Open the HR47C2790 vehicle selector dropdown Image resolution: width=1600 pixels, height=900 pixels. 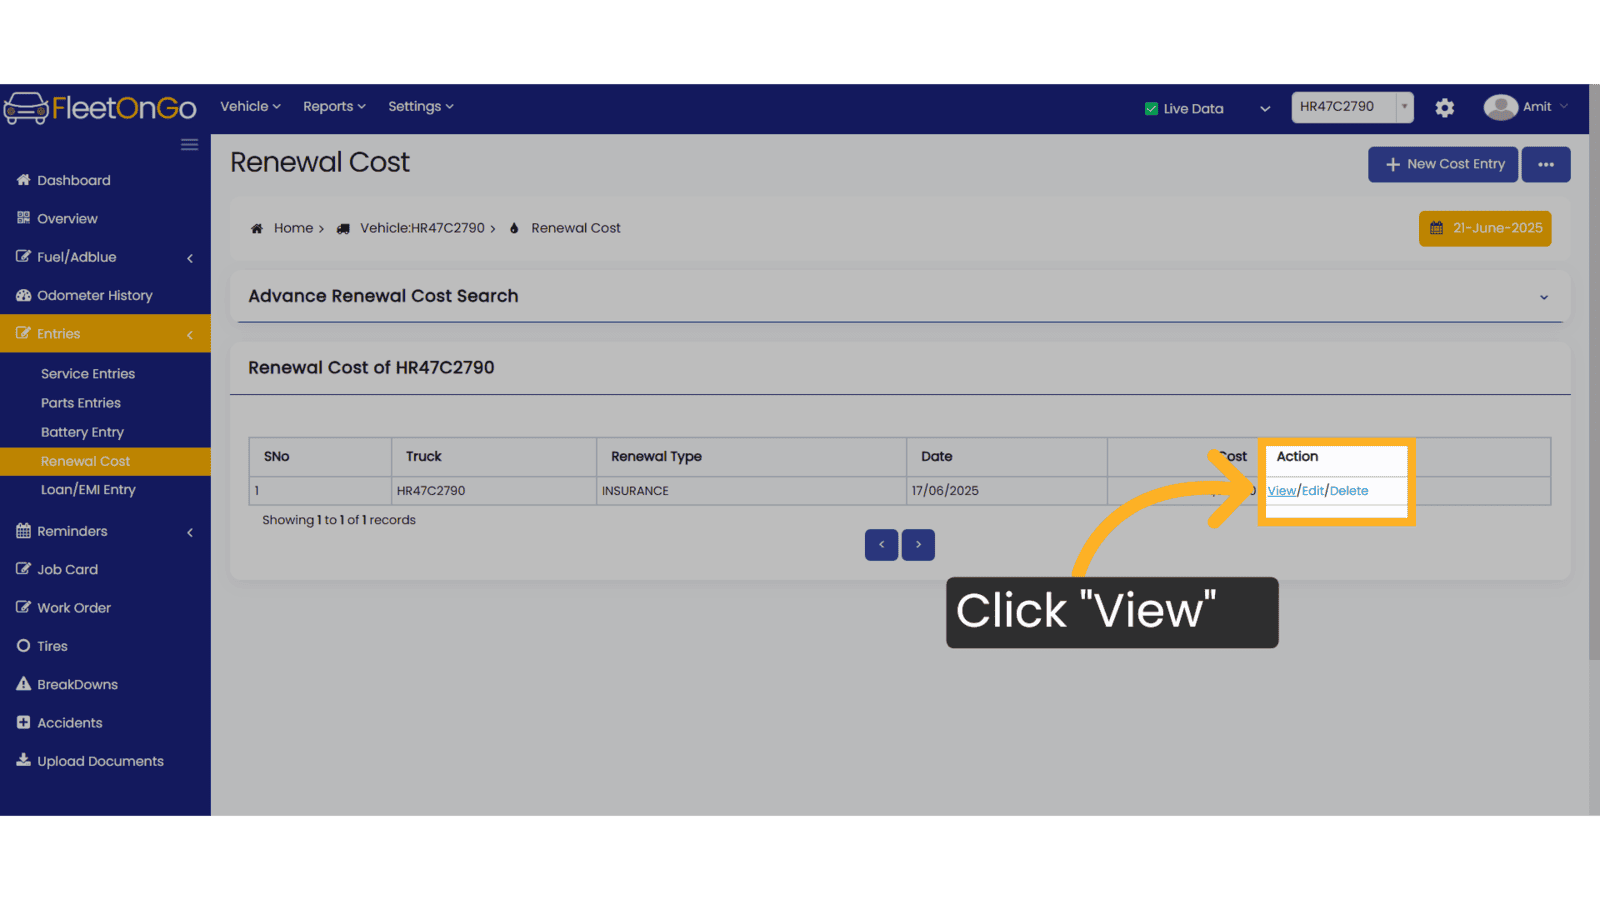click(1352, 107)
